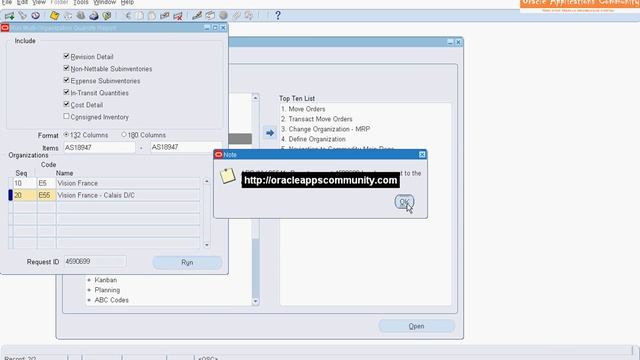The image size is (640, 360).
Task: Click the Navigator function list scroll up arrow
Action: (x=256, y=98)
